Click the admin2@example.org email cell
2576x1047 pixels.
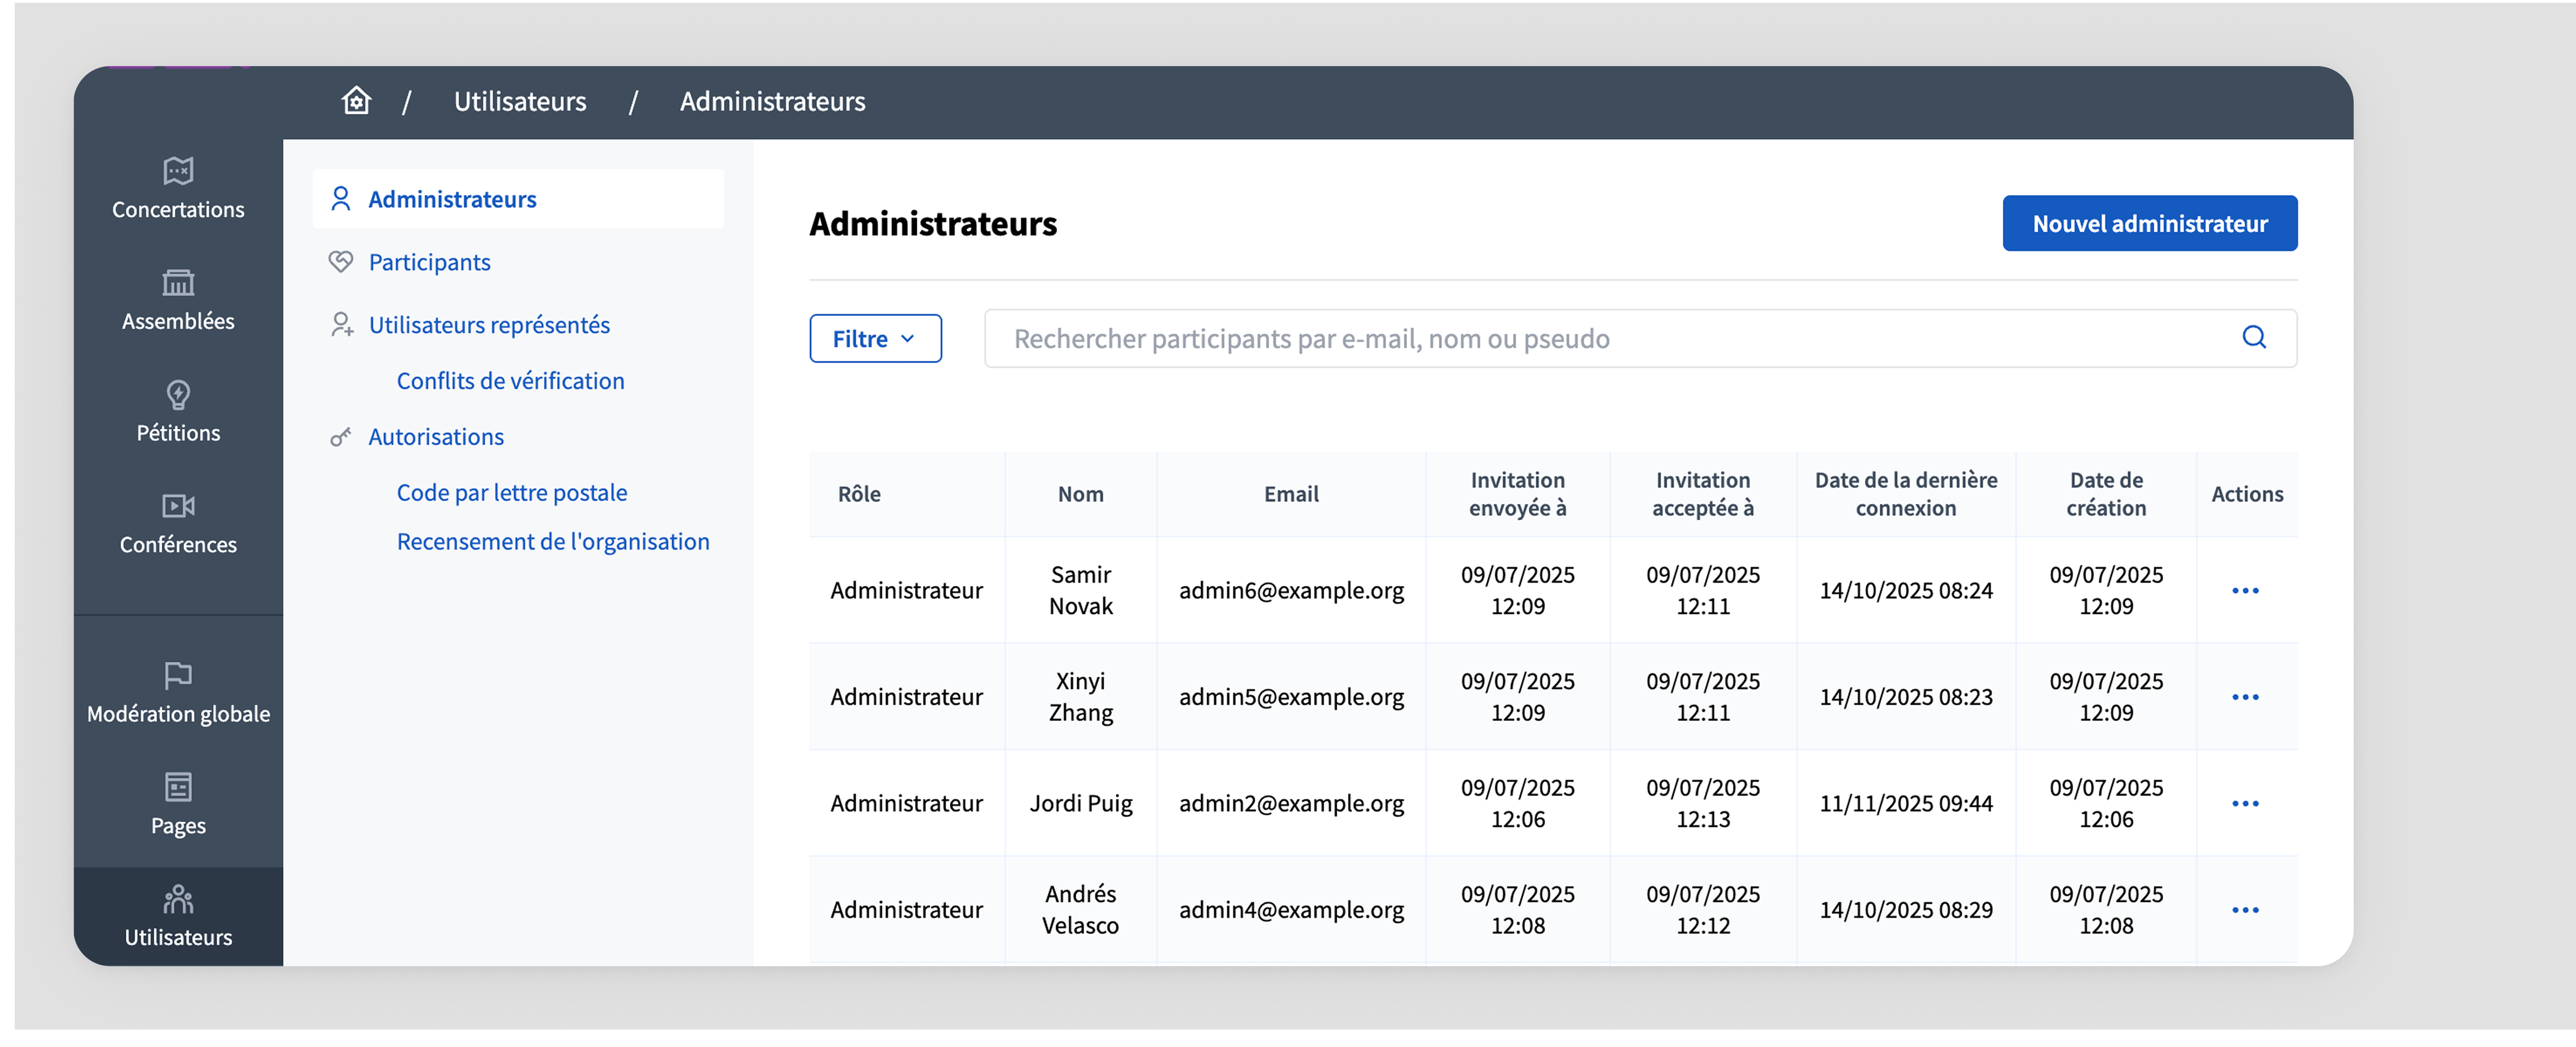pyautogui.click(x=1291, y=804)
